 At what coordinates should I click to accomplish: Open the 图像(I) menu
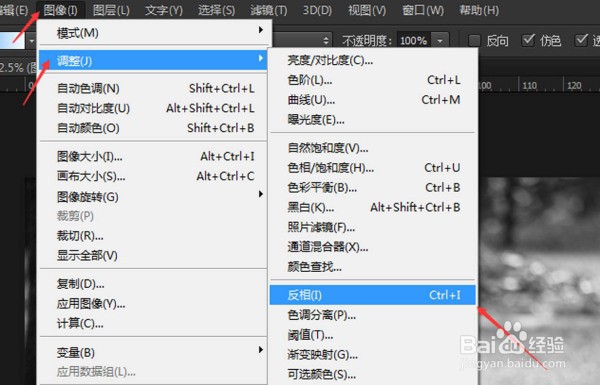tap(60, 10)
